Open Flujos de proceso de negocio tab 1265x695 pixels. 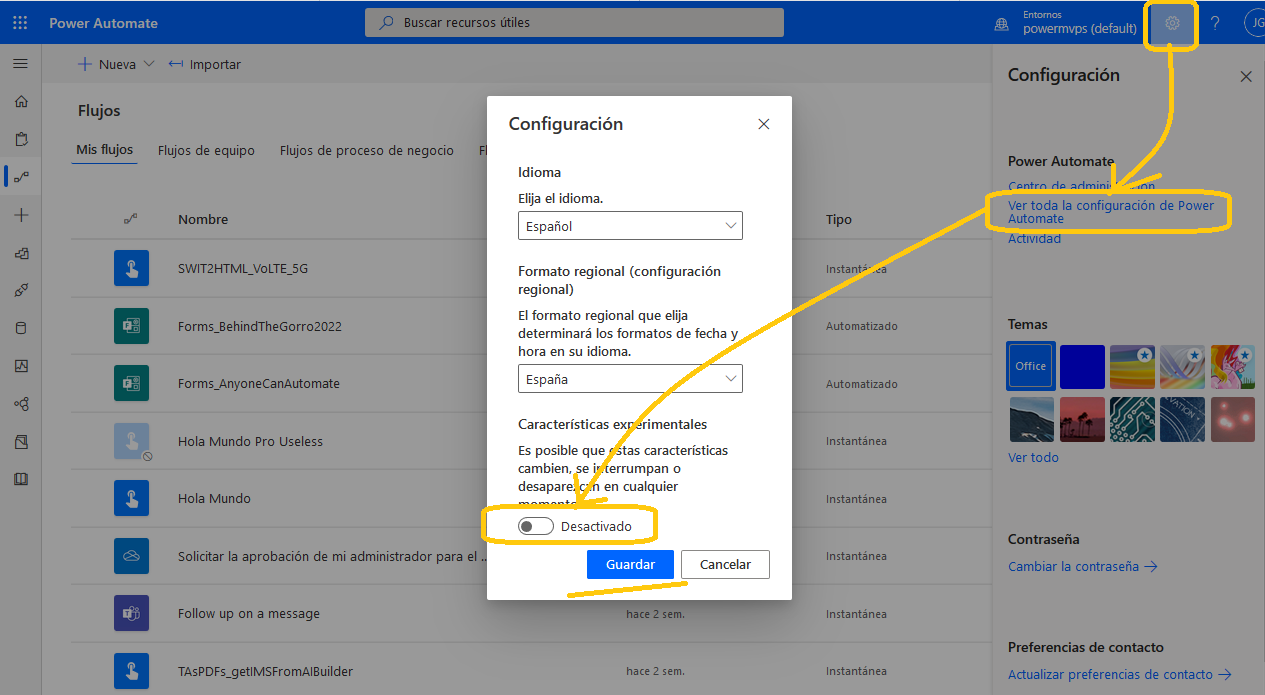pos(367,151)
